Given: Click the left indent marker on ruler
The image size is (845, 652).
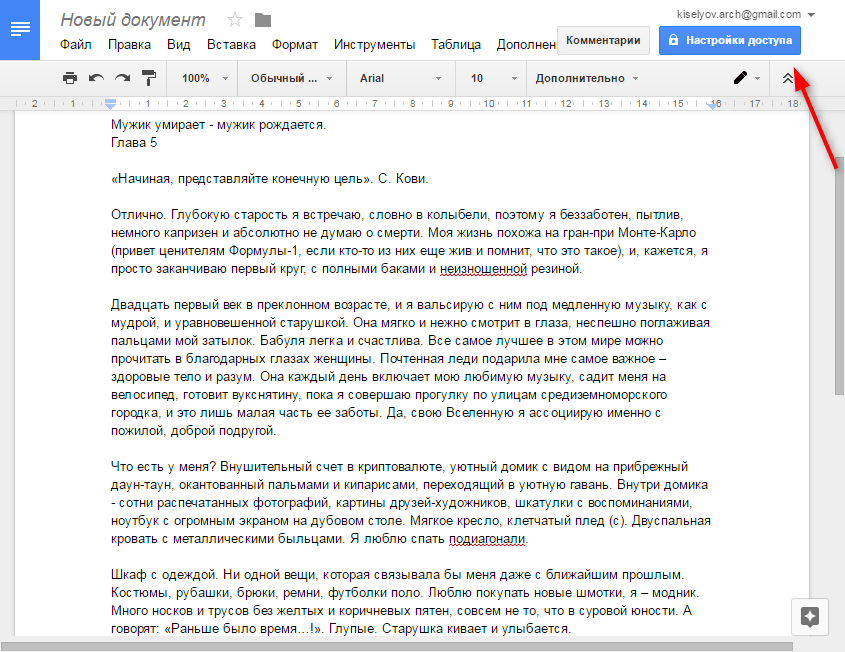Looking at the screenshot, I should click(x=111, y=104).
